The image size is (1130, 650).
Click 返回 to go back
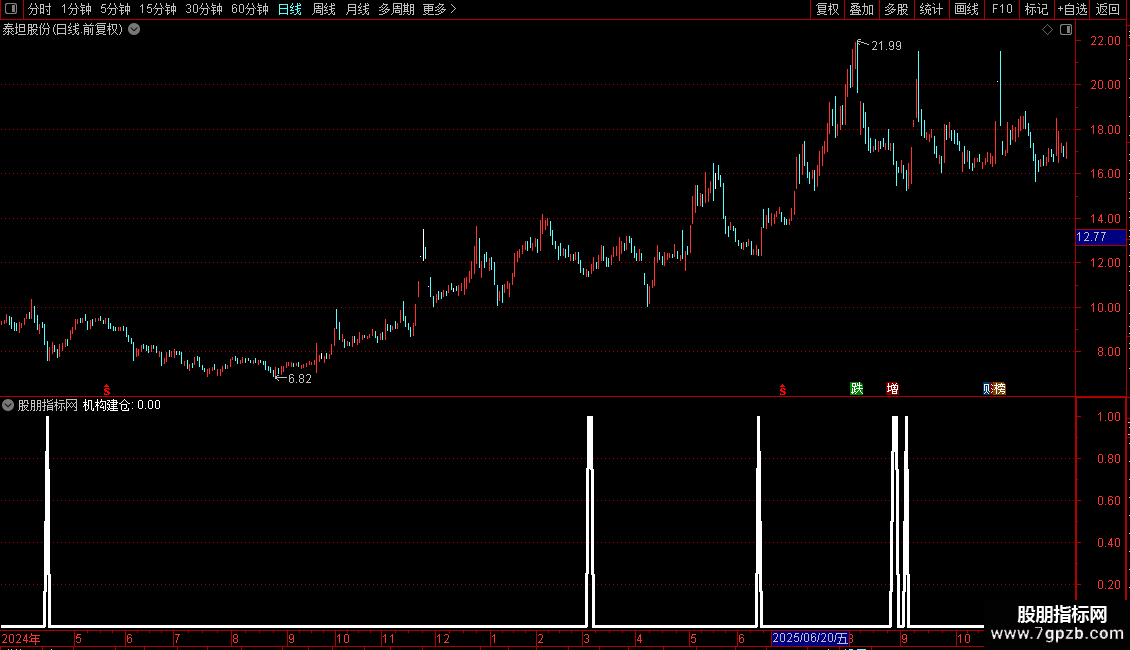[1108, 9]
